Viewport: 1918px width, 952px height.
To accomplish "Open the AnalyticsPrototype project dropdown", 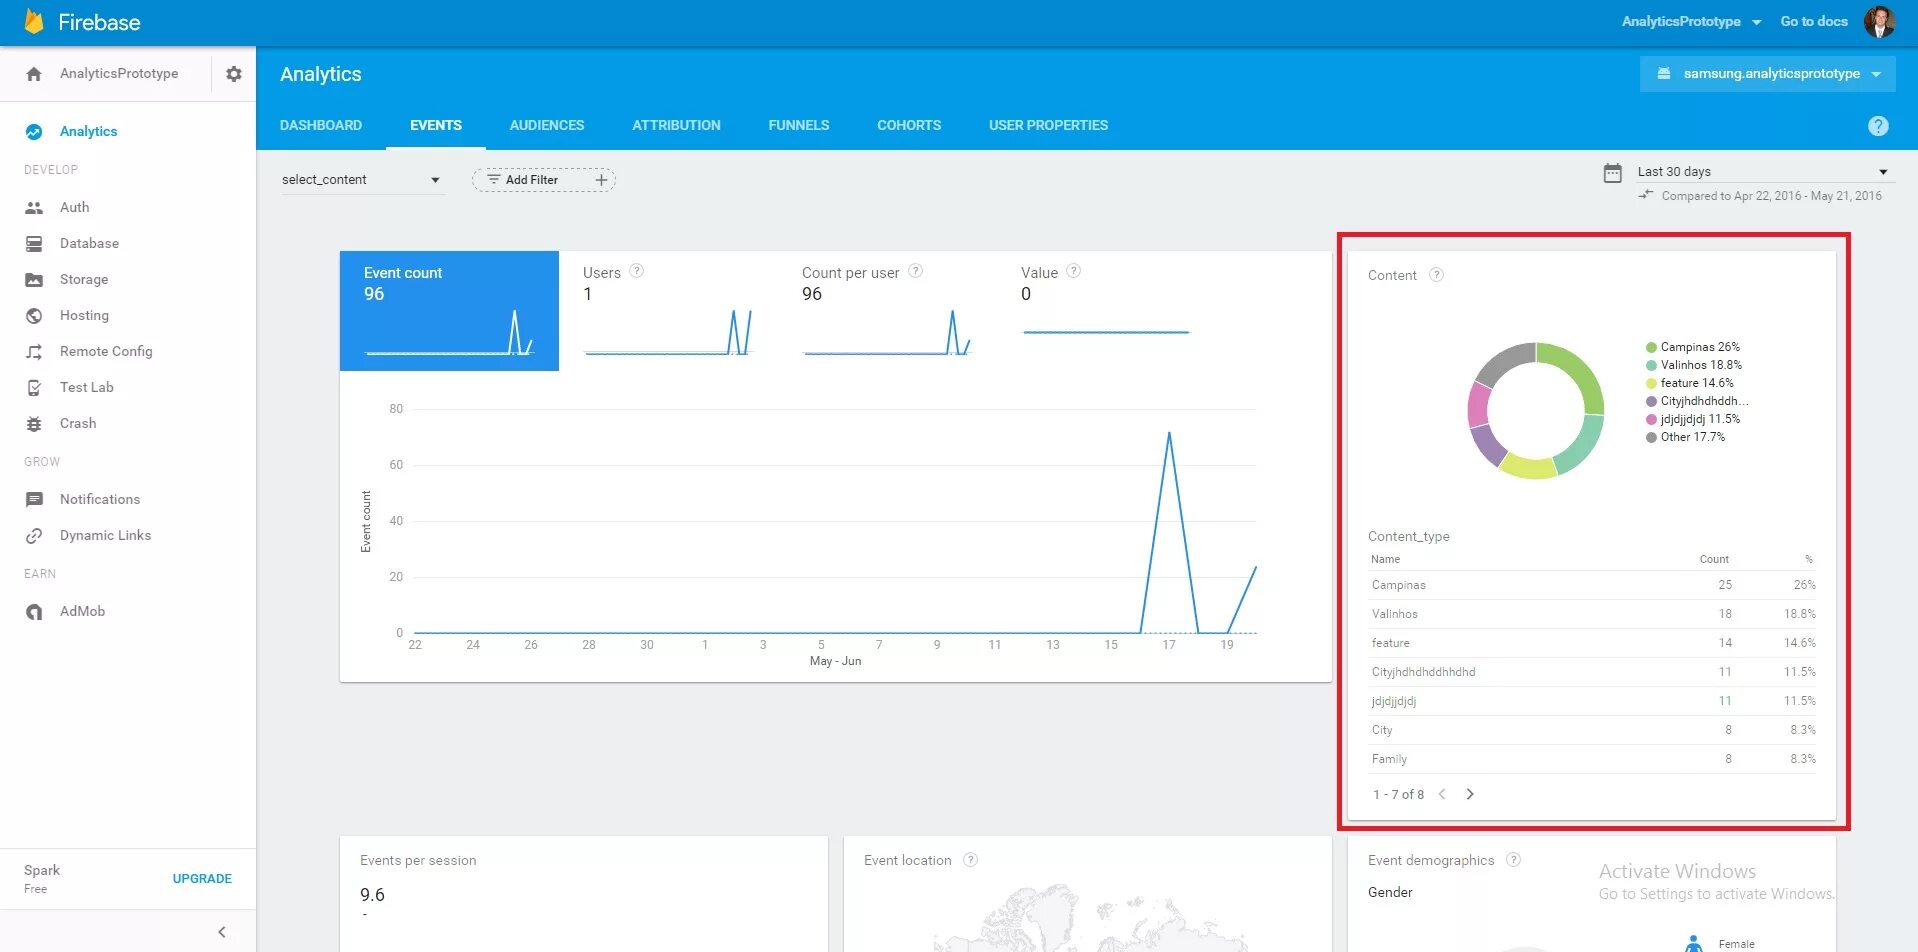I will pyautogui.click(x=1691, y=22).
